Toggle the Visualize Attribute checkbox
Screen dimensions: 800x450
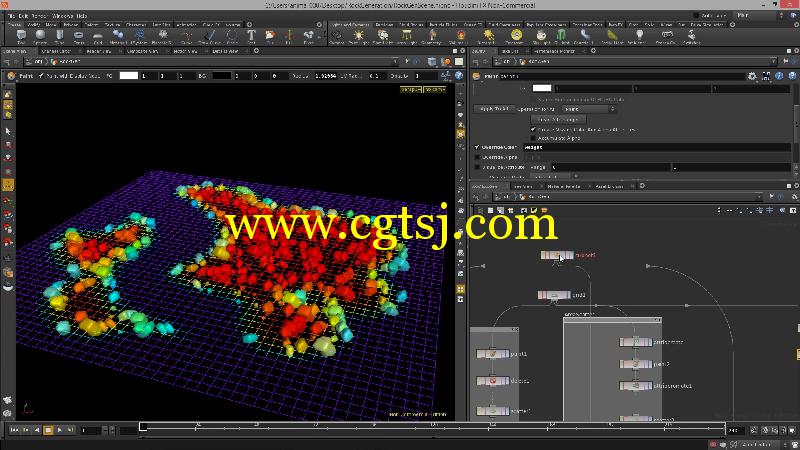point(478,167)
